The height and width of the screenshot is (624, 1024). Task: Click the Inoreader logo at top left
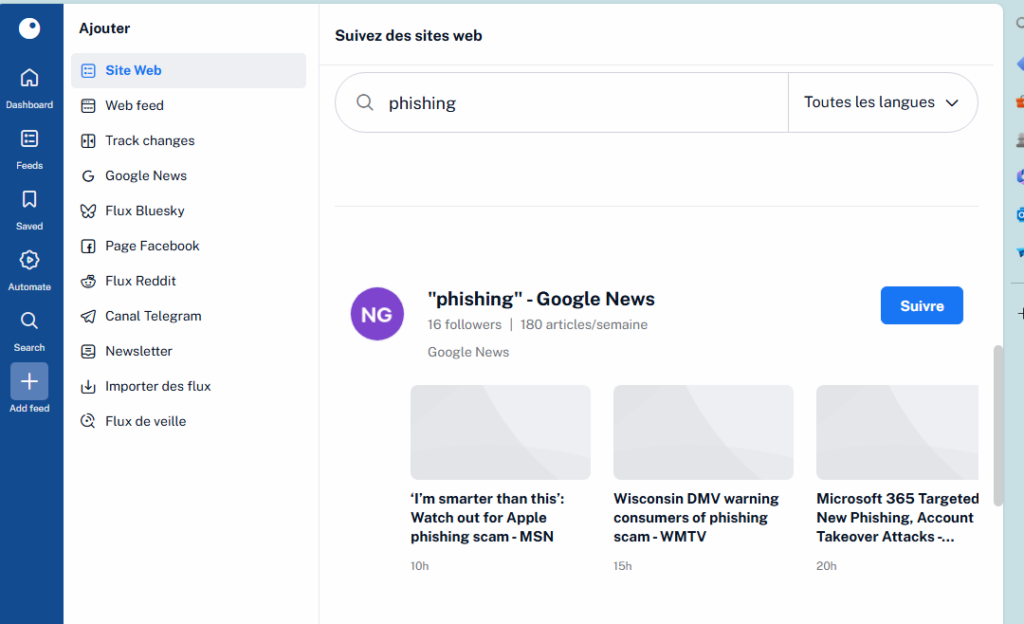[30, 28]
